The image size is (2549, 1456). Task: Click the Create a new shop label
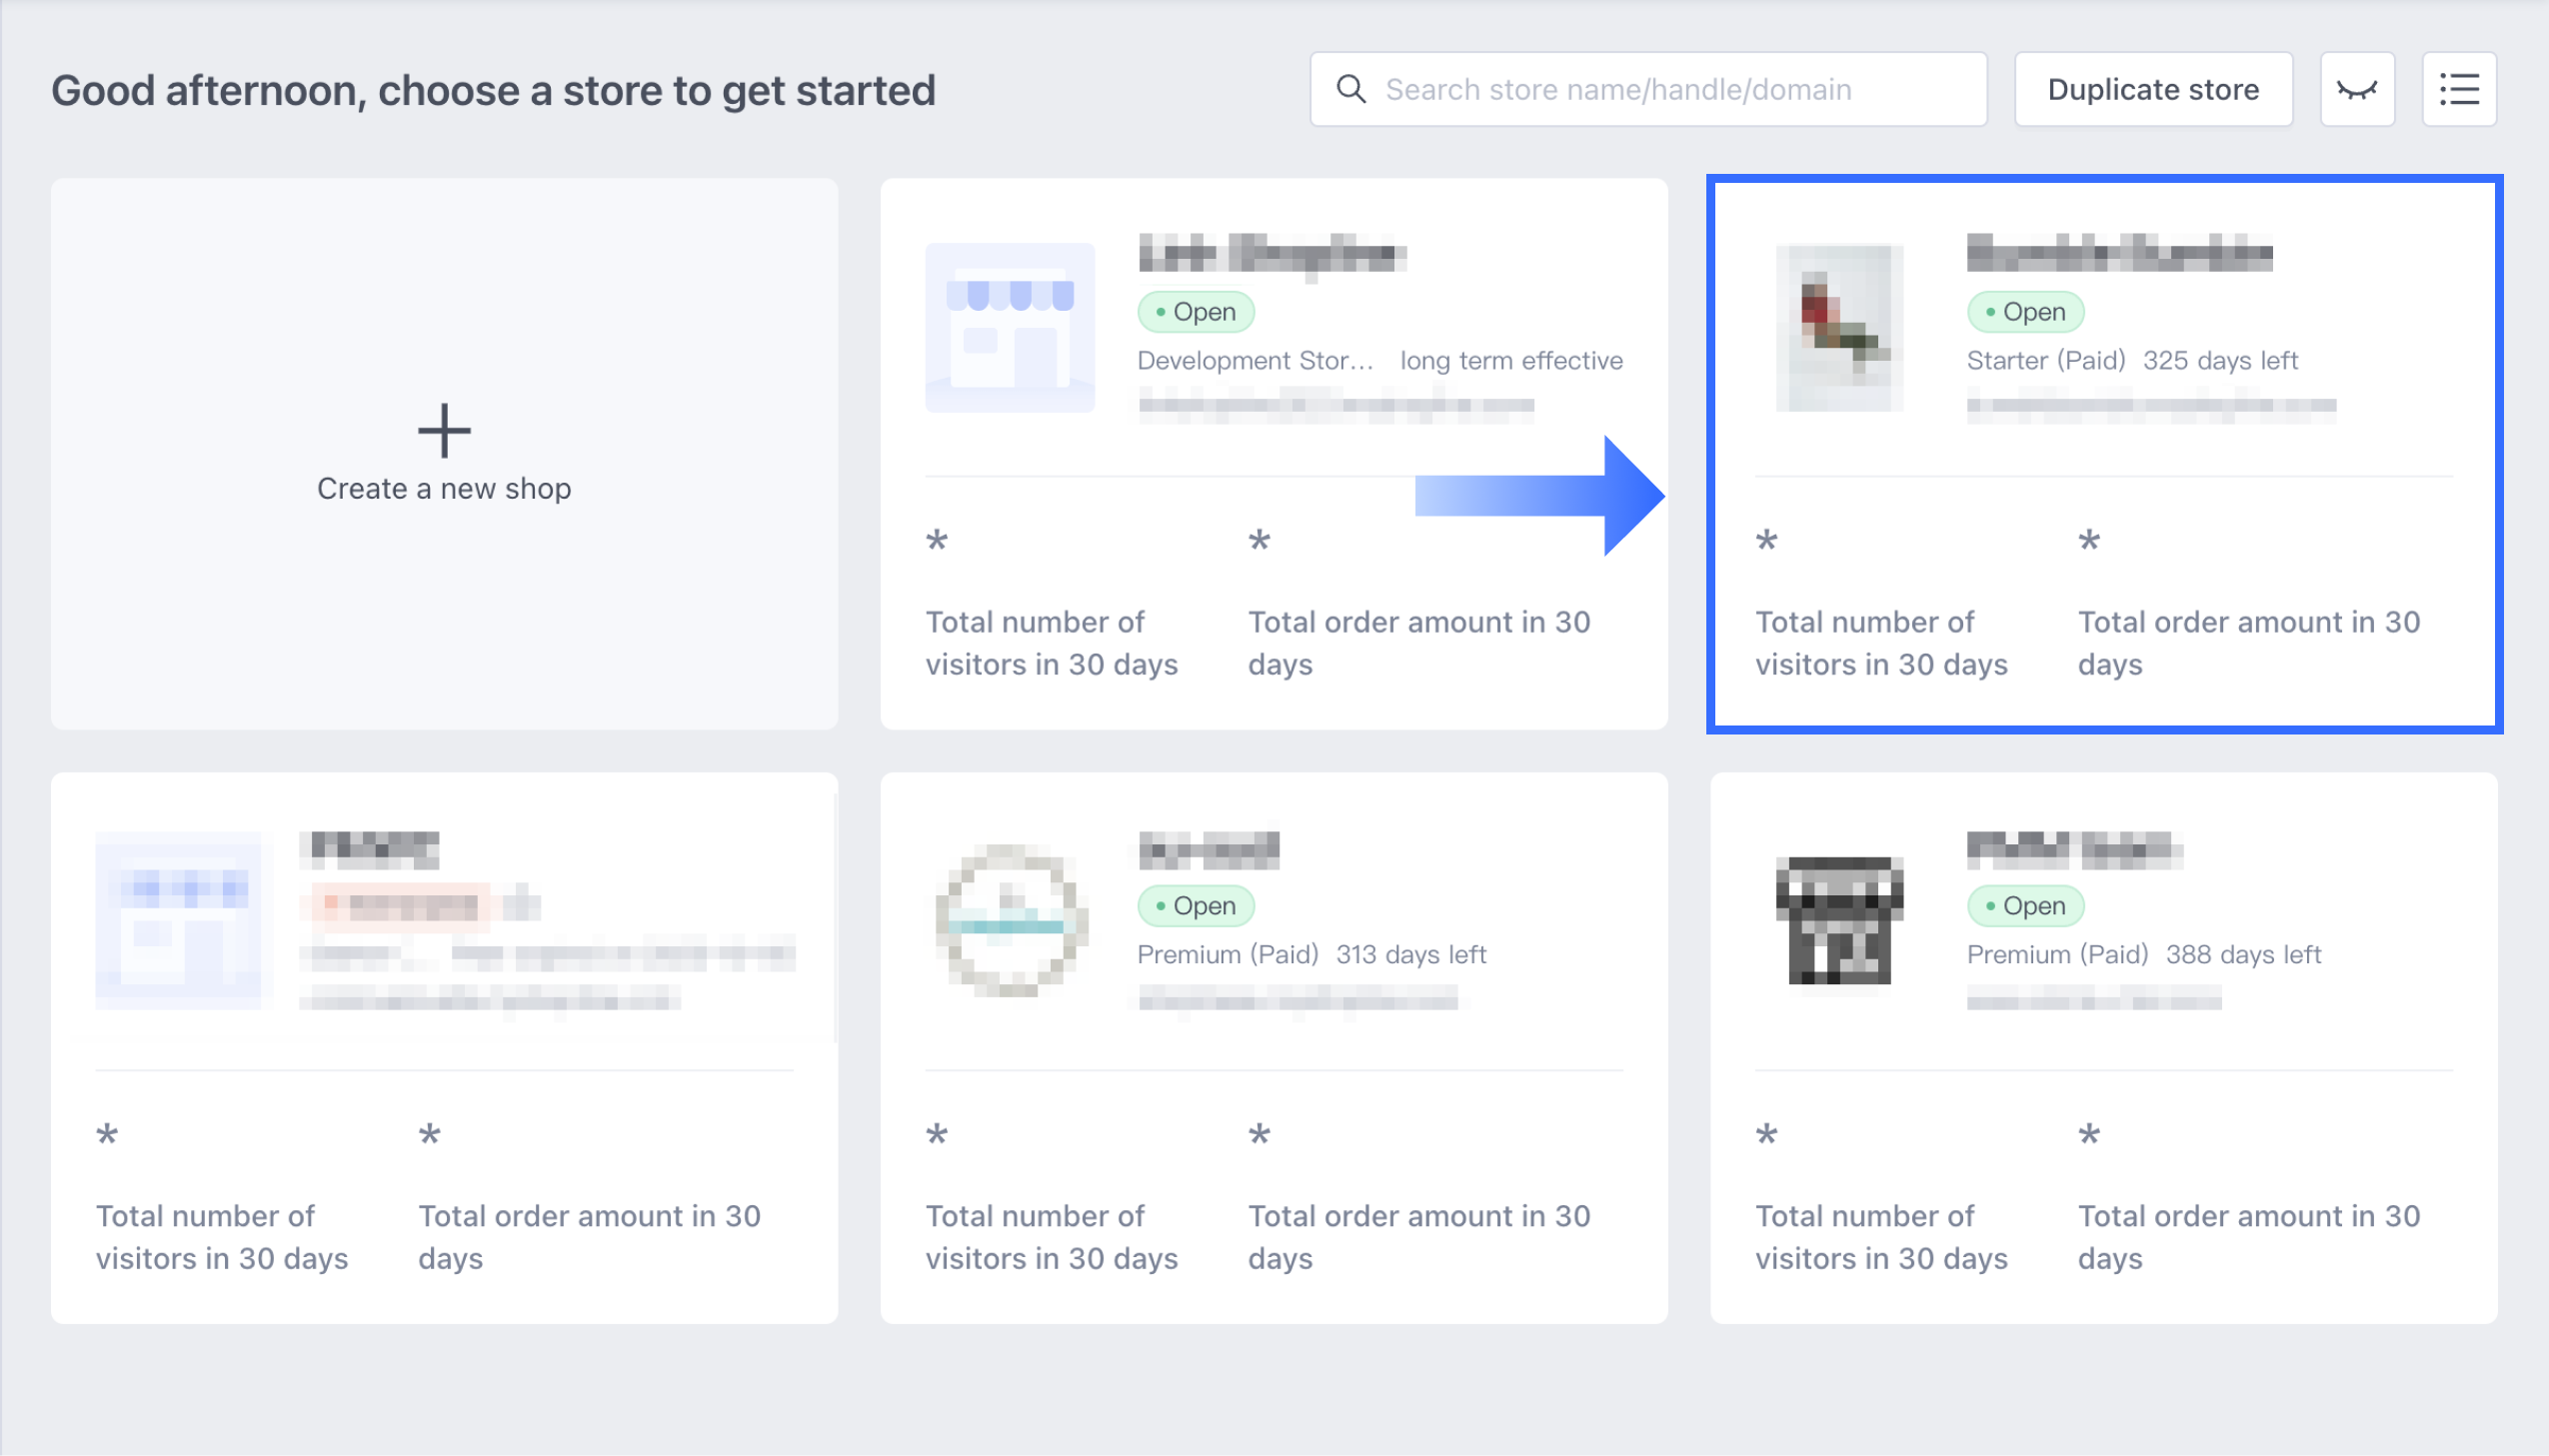click(444, 489)
